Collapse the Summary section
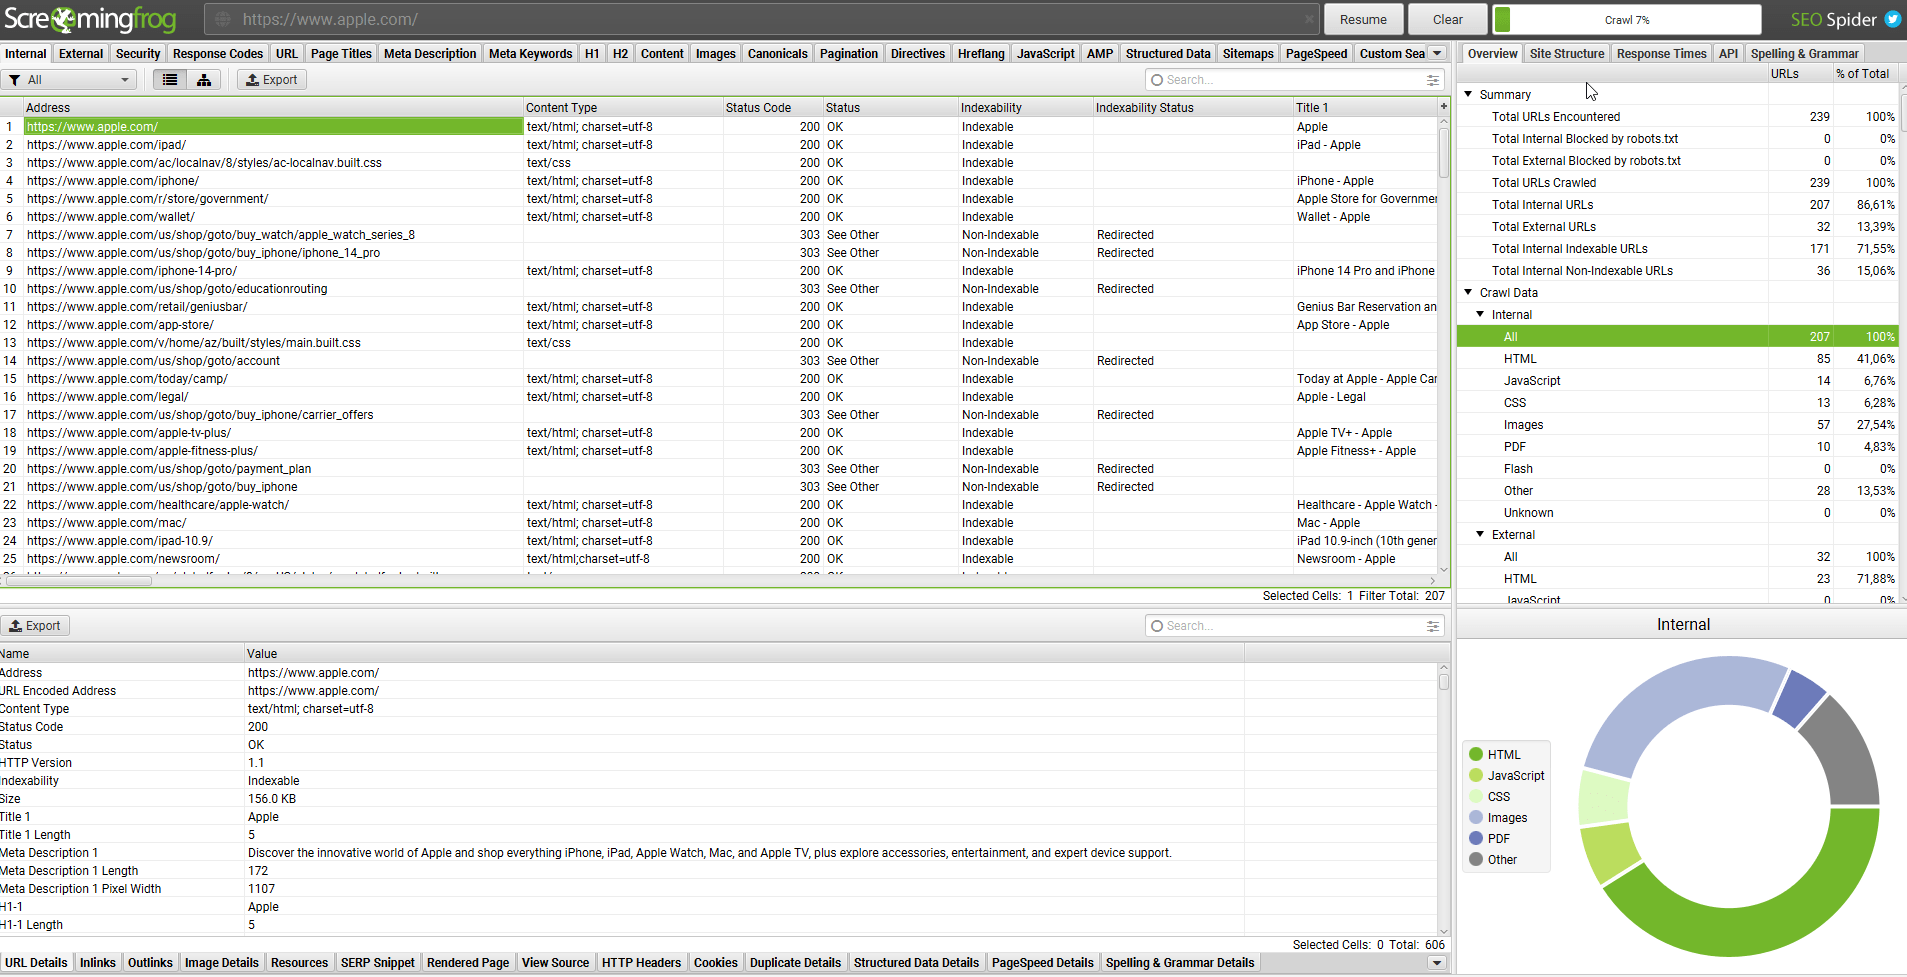 click(x=1468, y=94)
